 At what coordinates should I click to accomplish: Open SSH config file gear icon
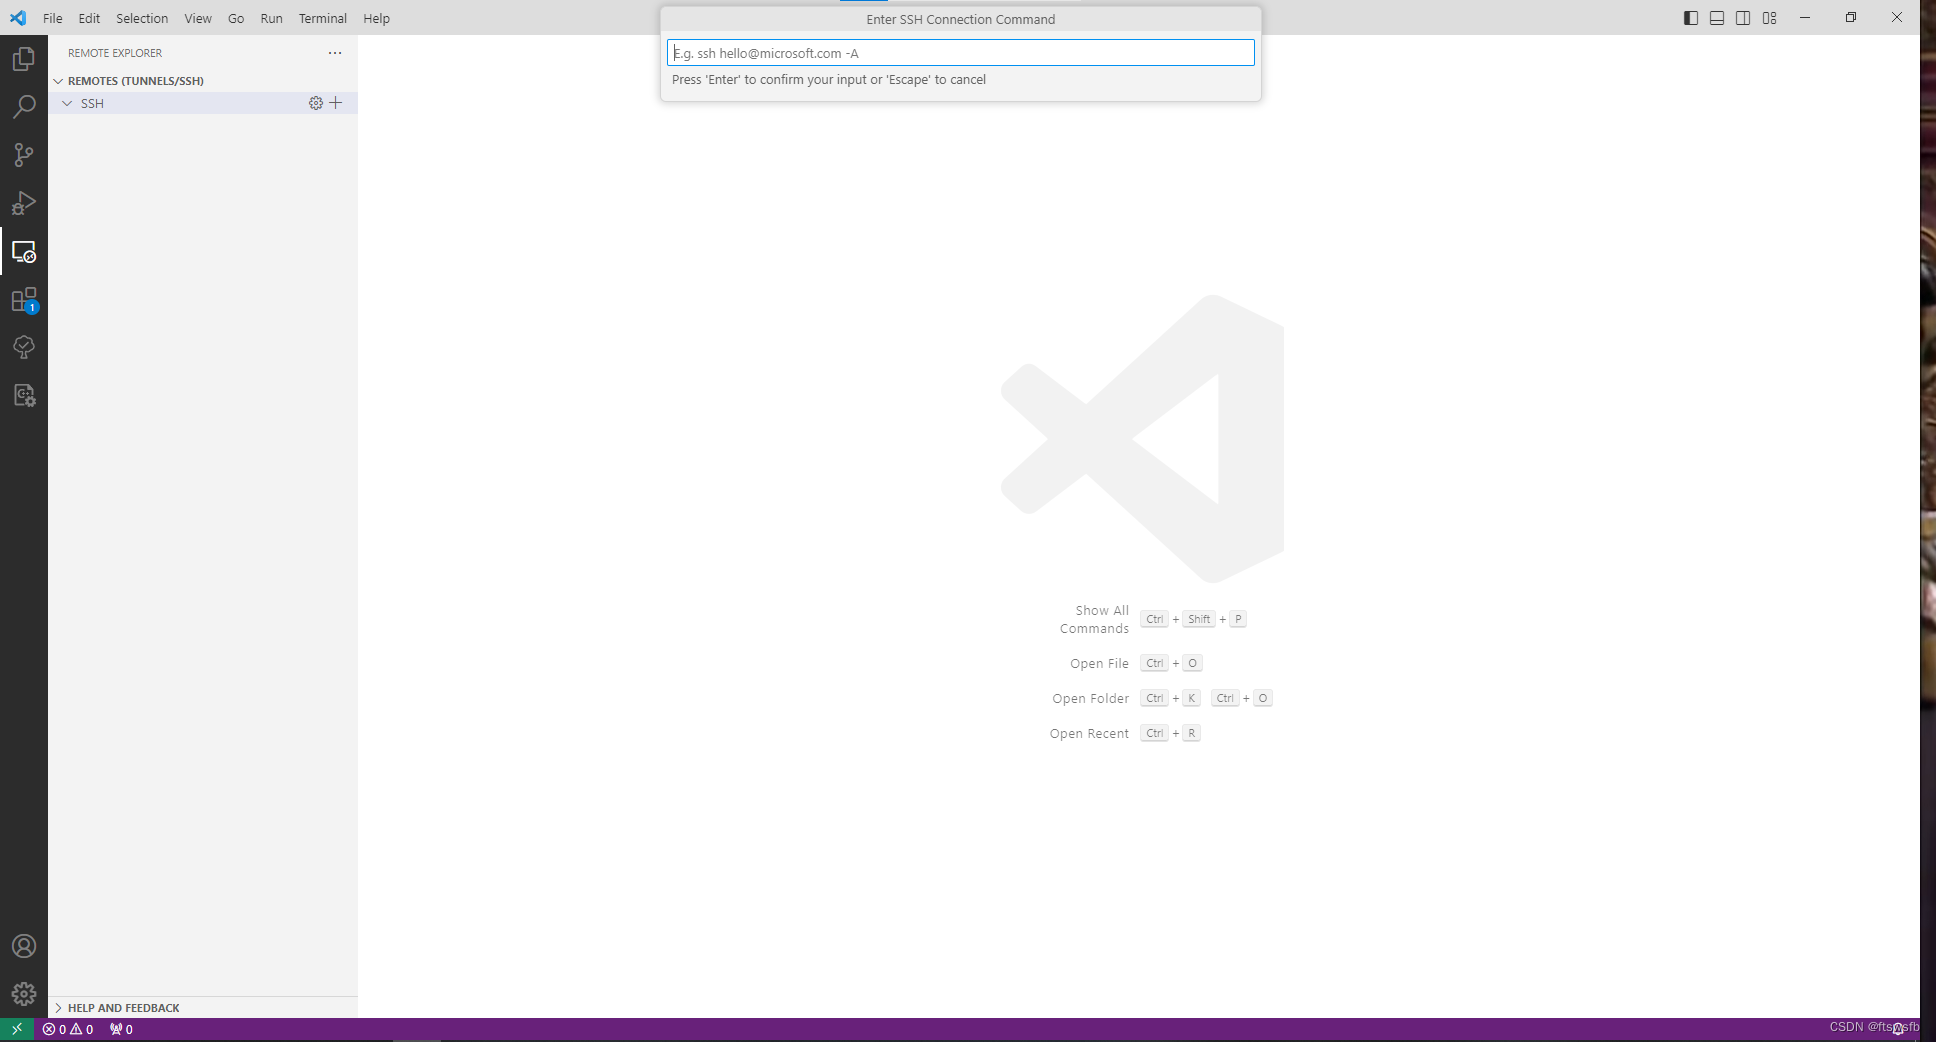(x=316, y=103)
